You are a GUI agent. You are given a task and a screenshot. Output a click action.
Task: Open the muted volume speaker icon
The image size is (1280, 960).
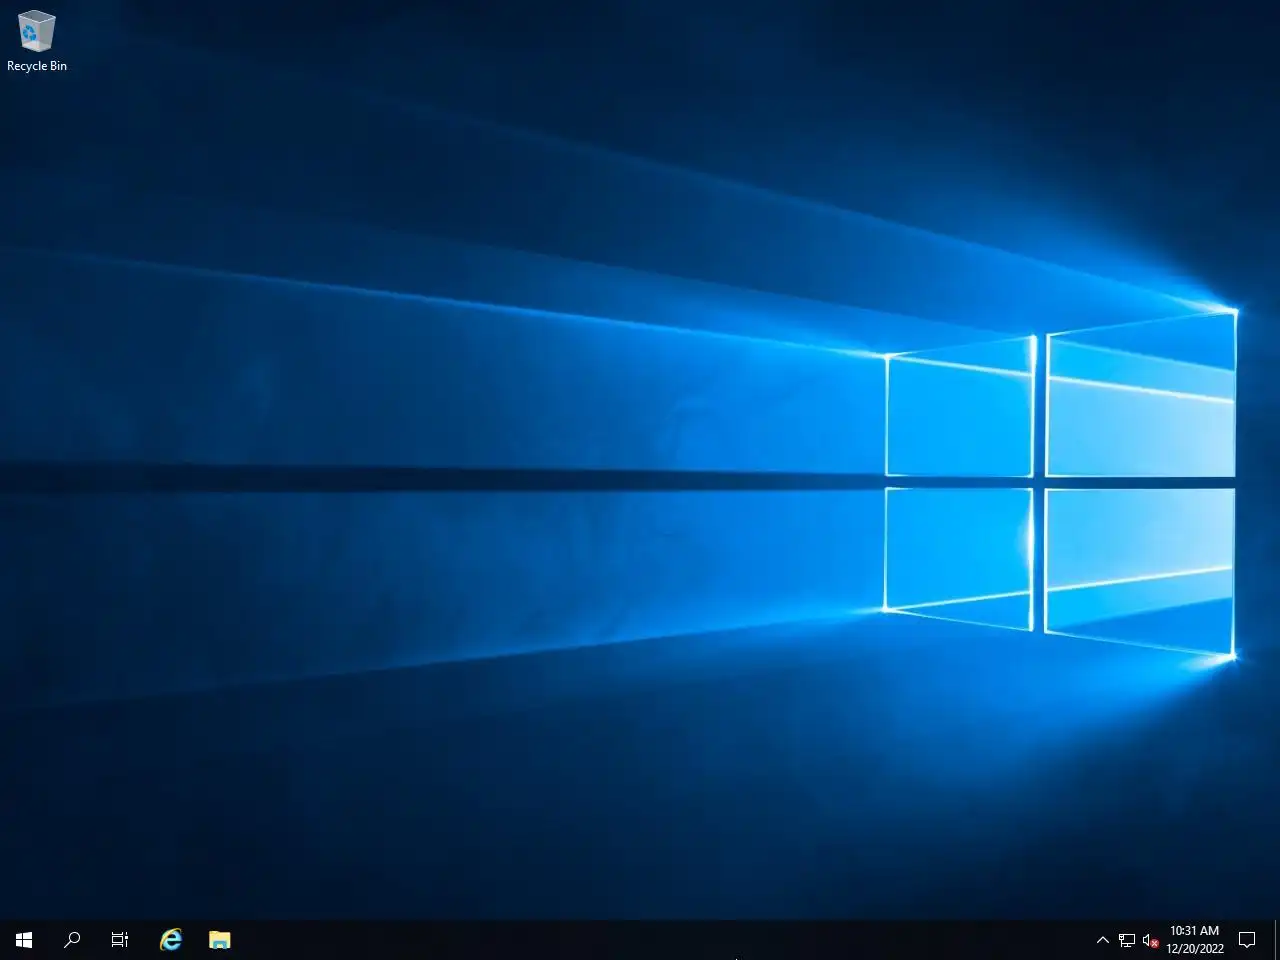click(x=1151, y=940)
